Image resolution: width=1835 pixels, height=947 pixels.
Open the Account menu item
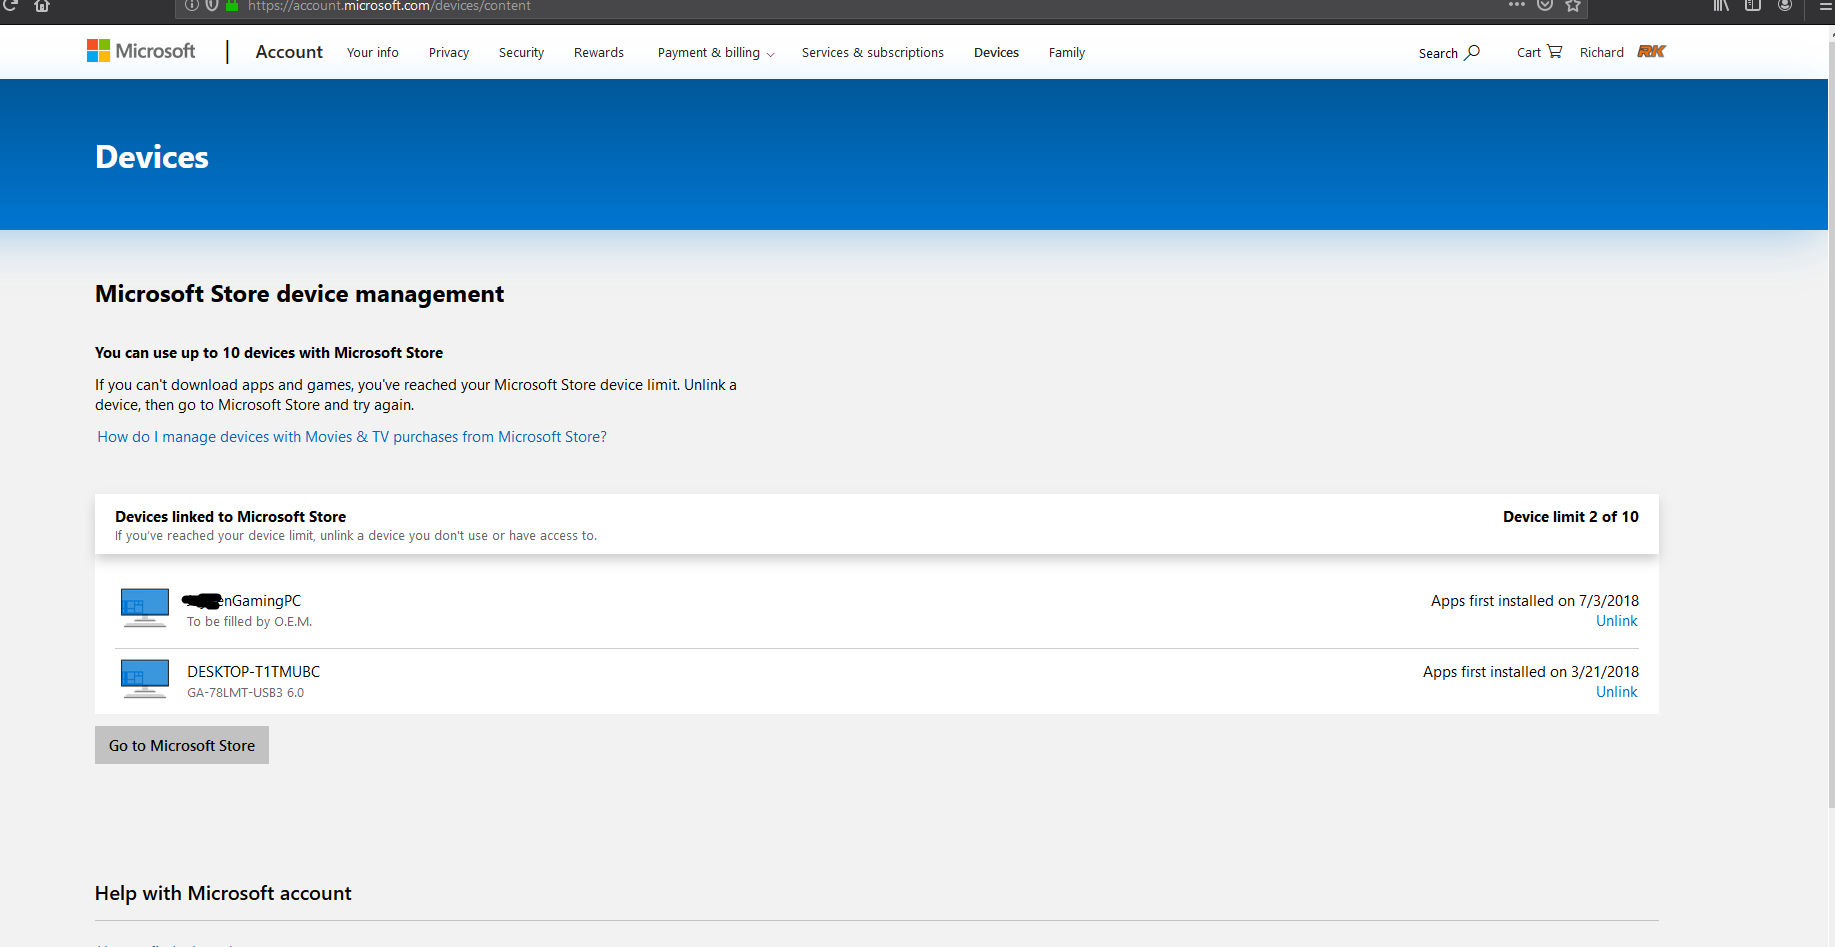(x=289, y=52)
